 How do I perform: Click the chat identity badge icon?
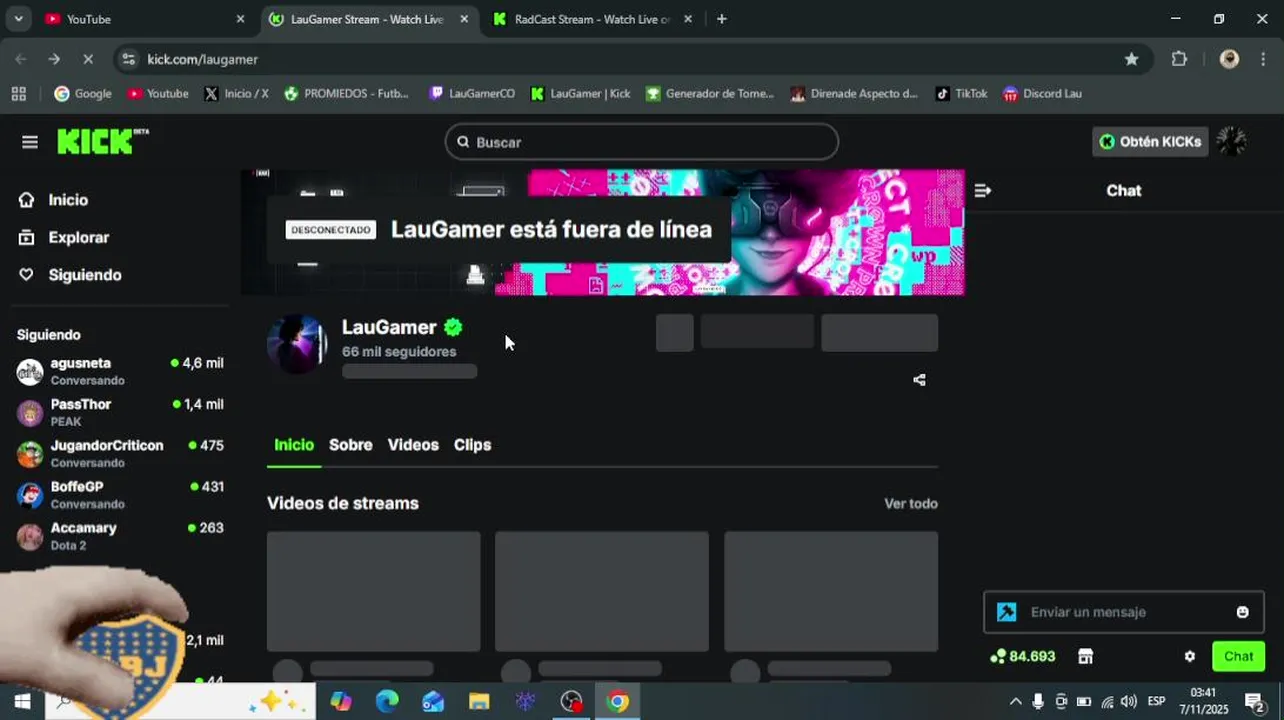[1007, 612]
